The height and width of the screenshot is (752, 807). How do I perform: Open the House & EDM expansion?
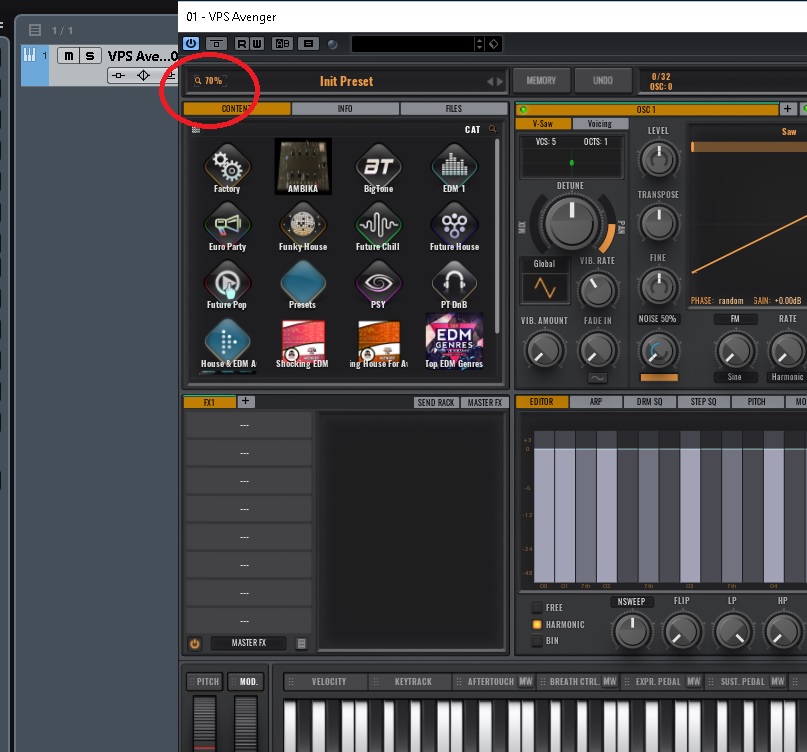click(228, 343)
